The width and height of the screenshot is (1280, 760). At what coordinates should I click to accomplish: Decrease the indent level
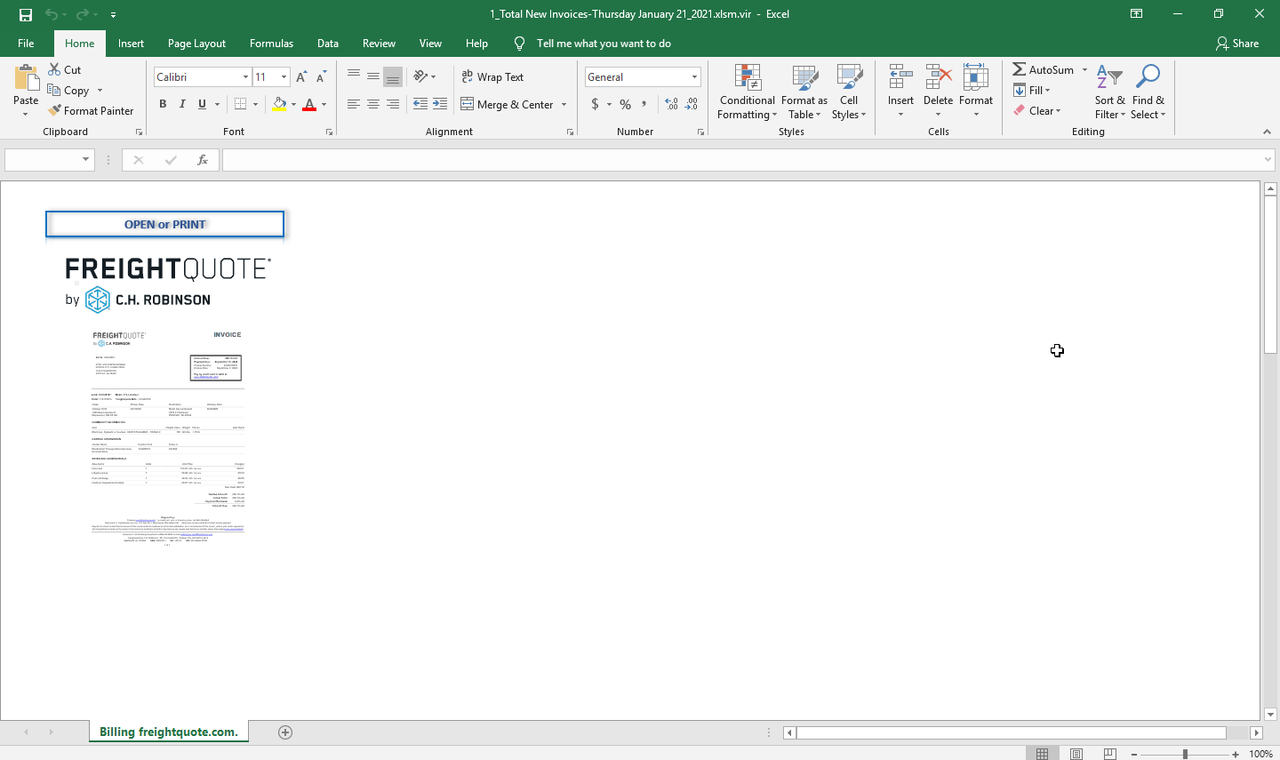coord(420,104)
